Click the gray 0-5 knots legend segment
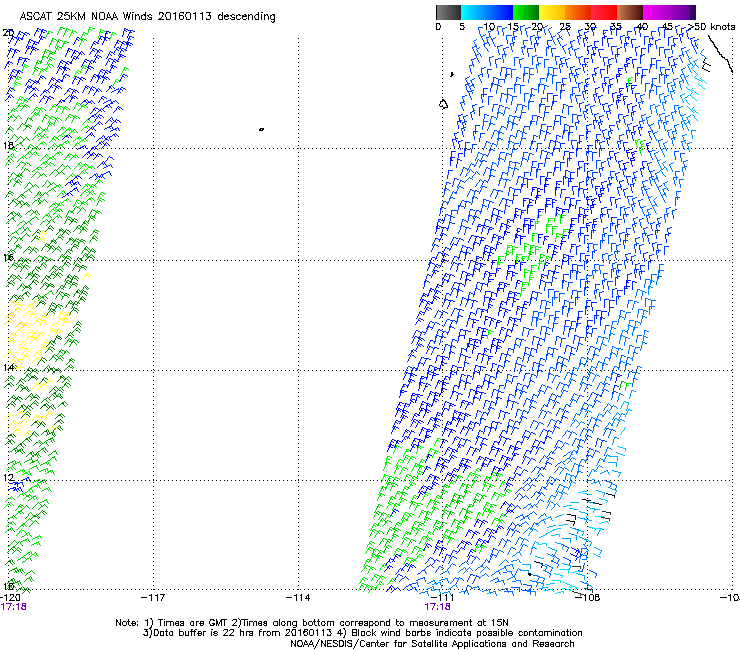Viewport: 740px width, 650px height. [448, 12]
